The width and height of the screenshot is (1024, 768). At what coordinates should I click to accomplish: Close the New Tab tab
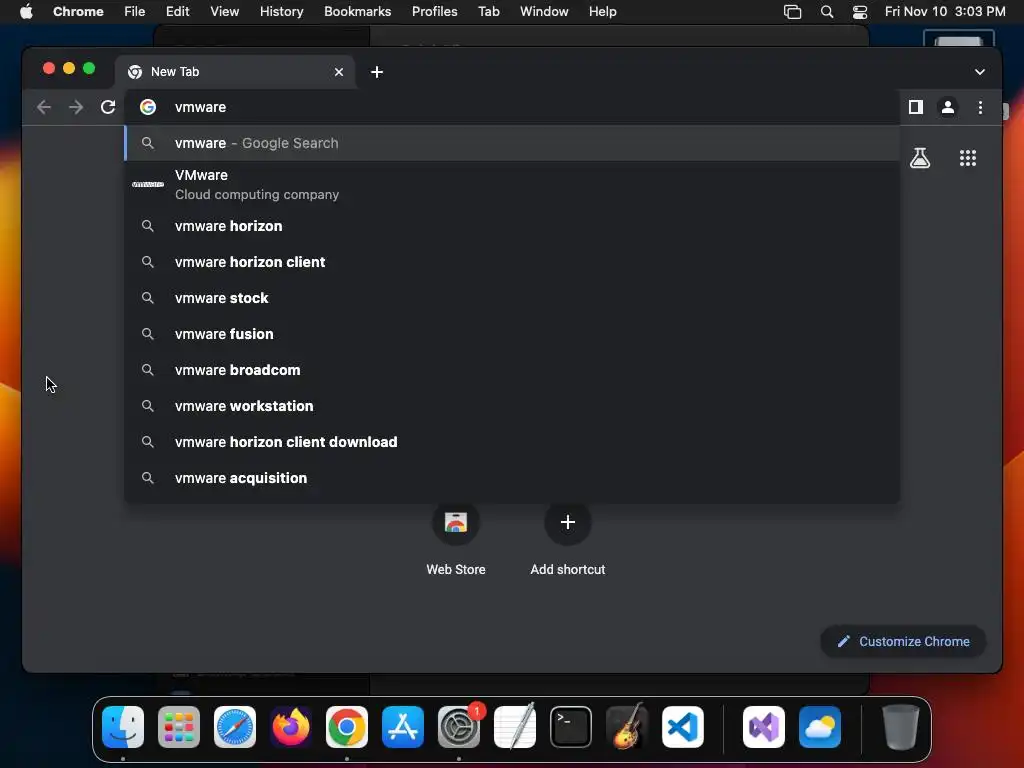tap(338, 72)
